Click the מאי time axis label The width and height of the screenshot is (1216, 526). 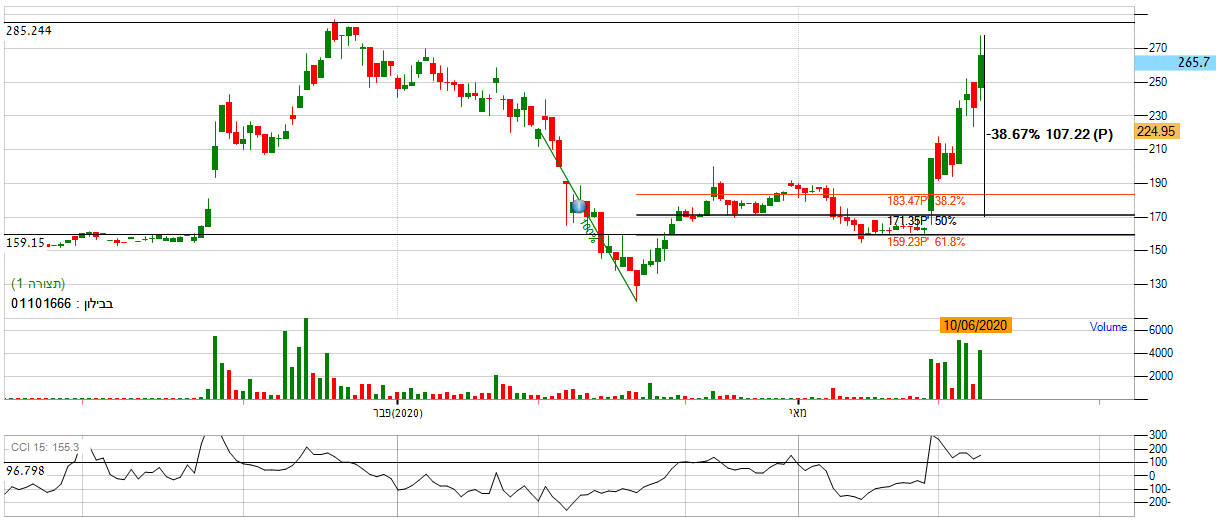pyautogui.click(x=797, y=413)
